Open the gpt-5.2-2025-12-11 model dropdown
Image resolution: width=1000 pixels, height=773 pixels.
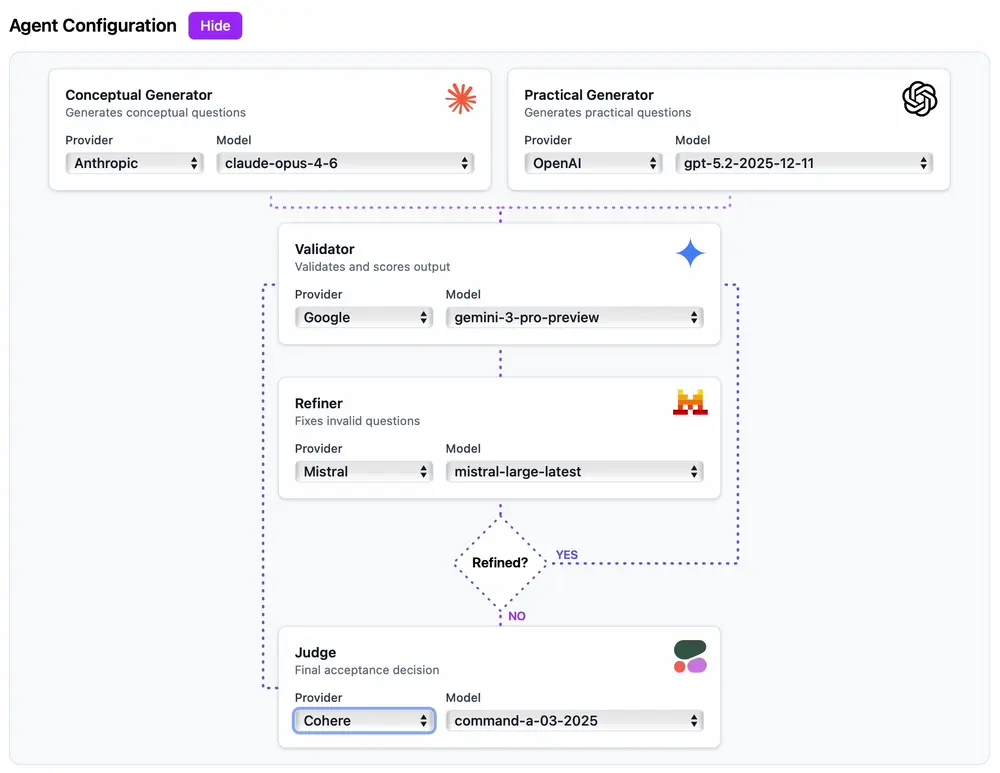tap(804, 163)
